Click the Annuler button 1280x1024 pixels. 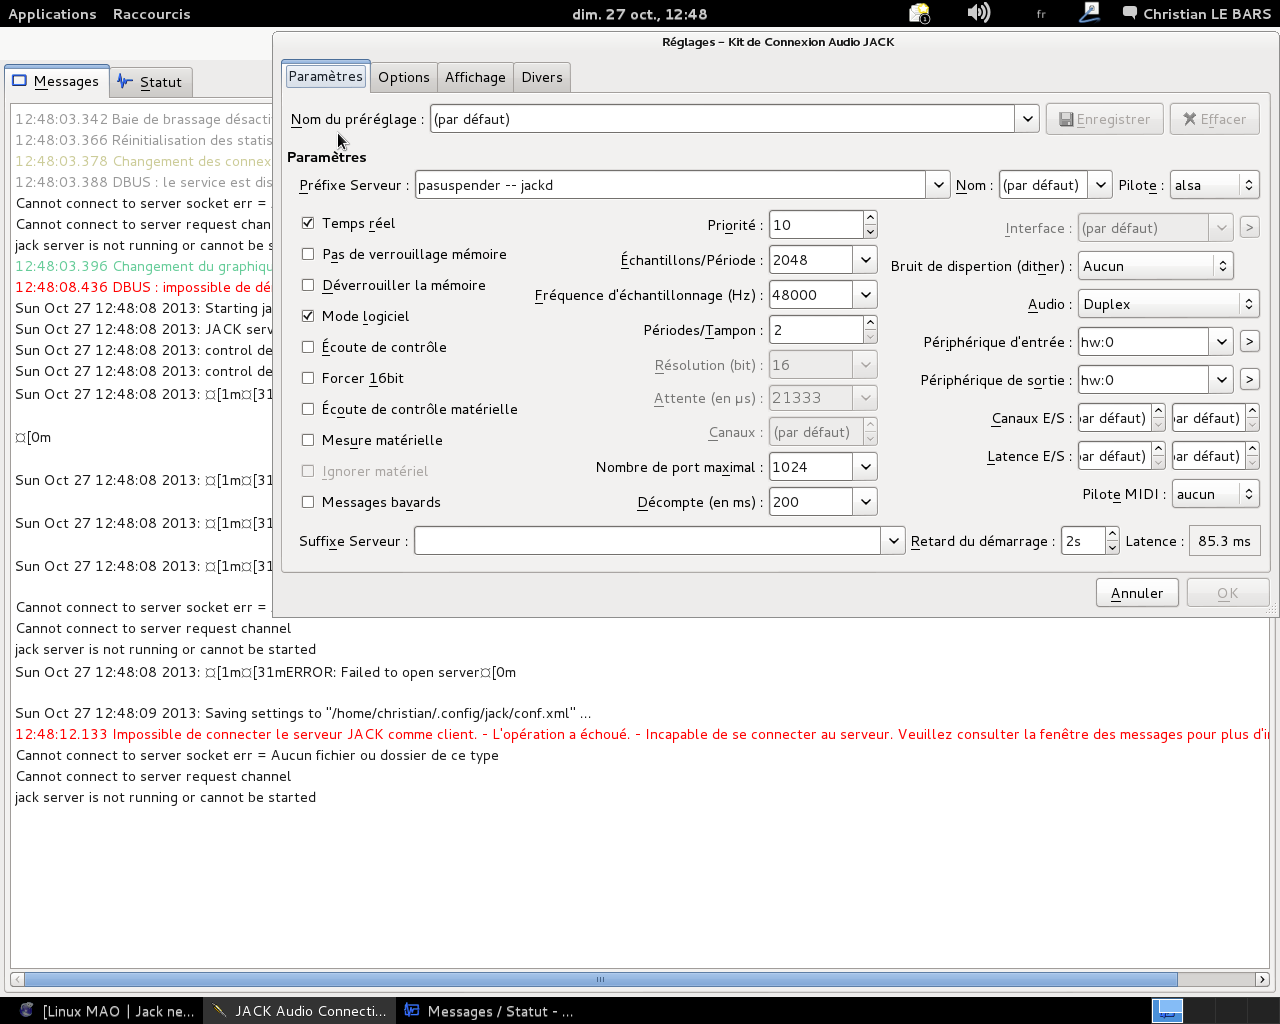pyautogui.click(x=1136, y=593)
